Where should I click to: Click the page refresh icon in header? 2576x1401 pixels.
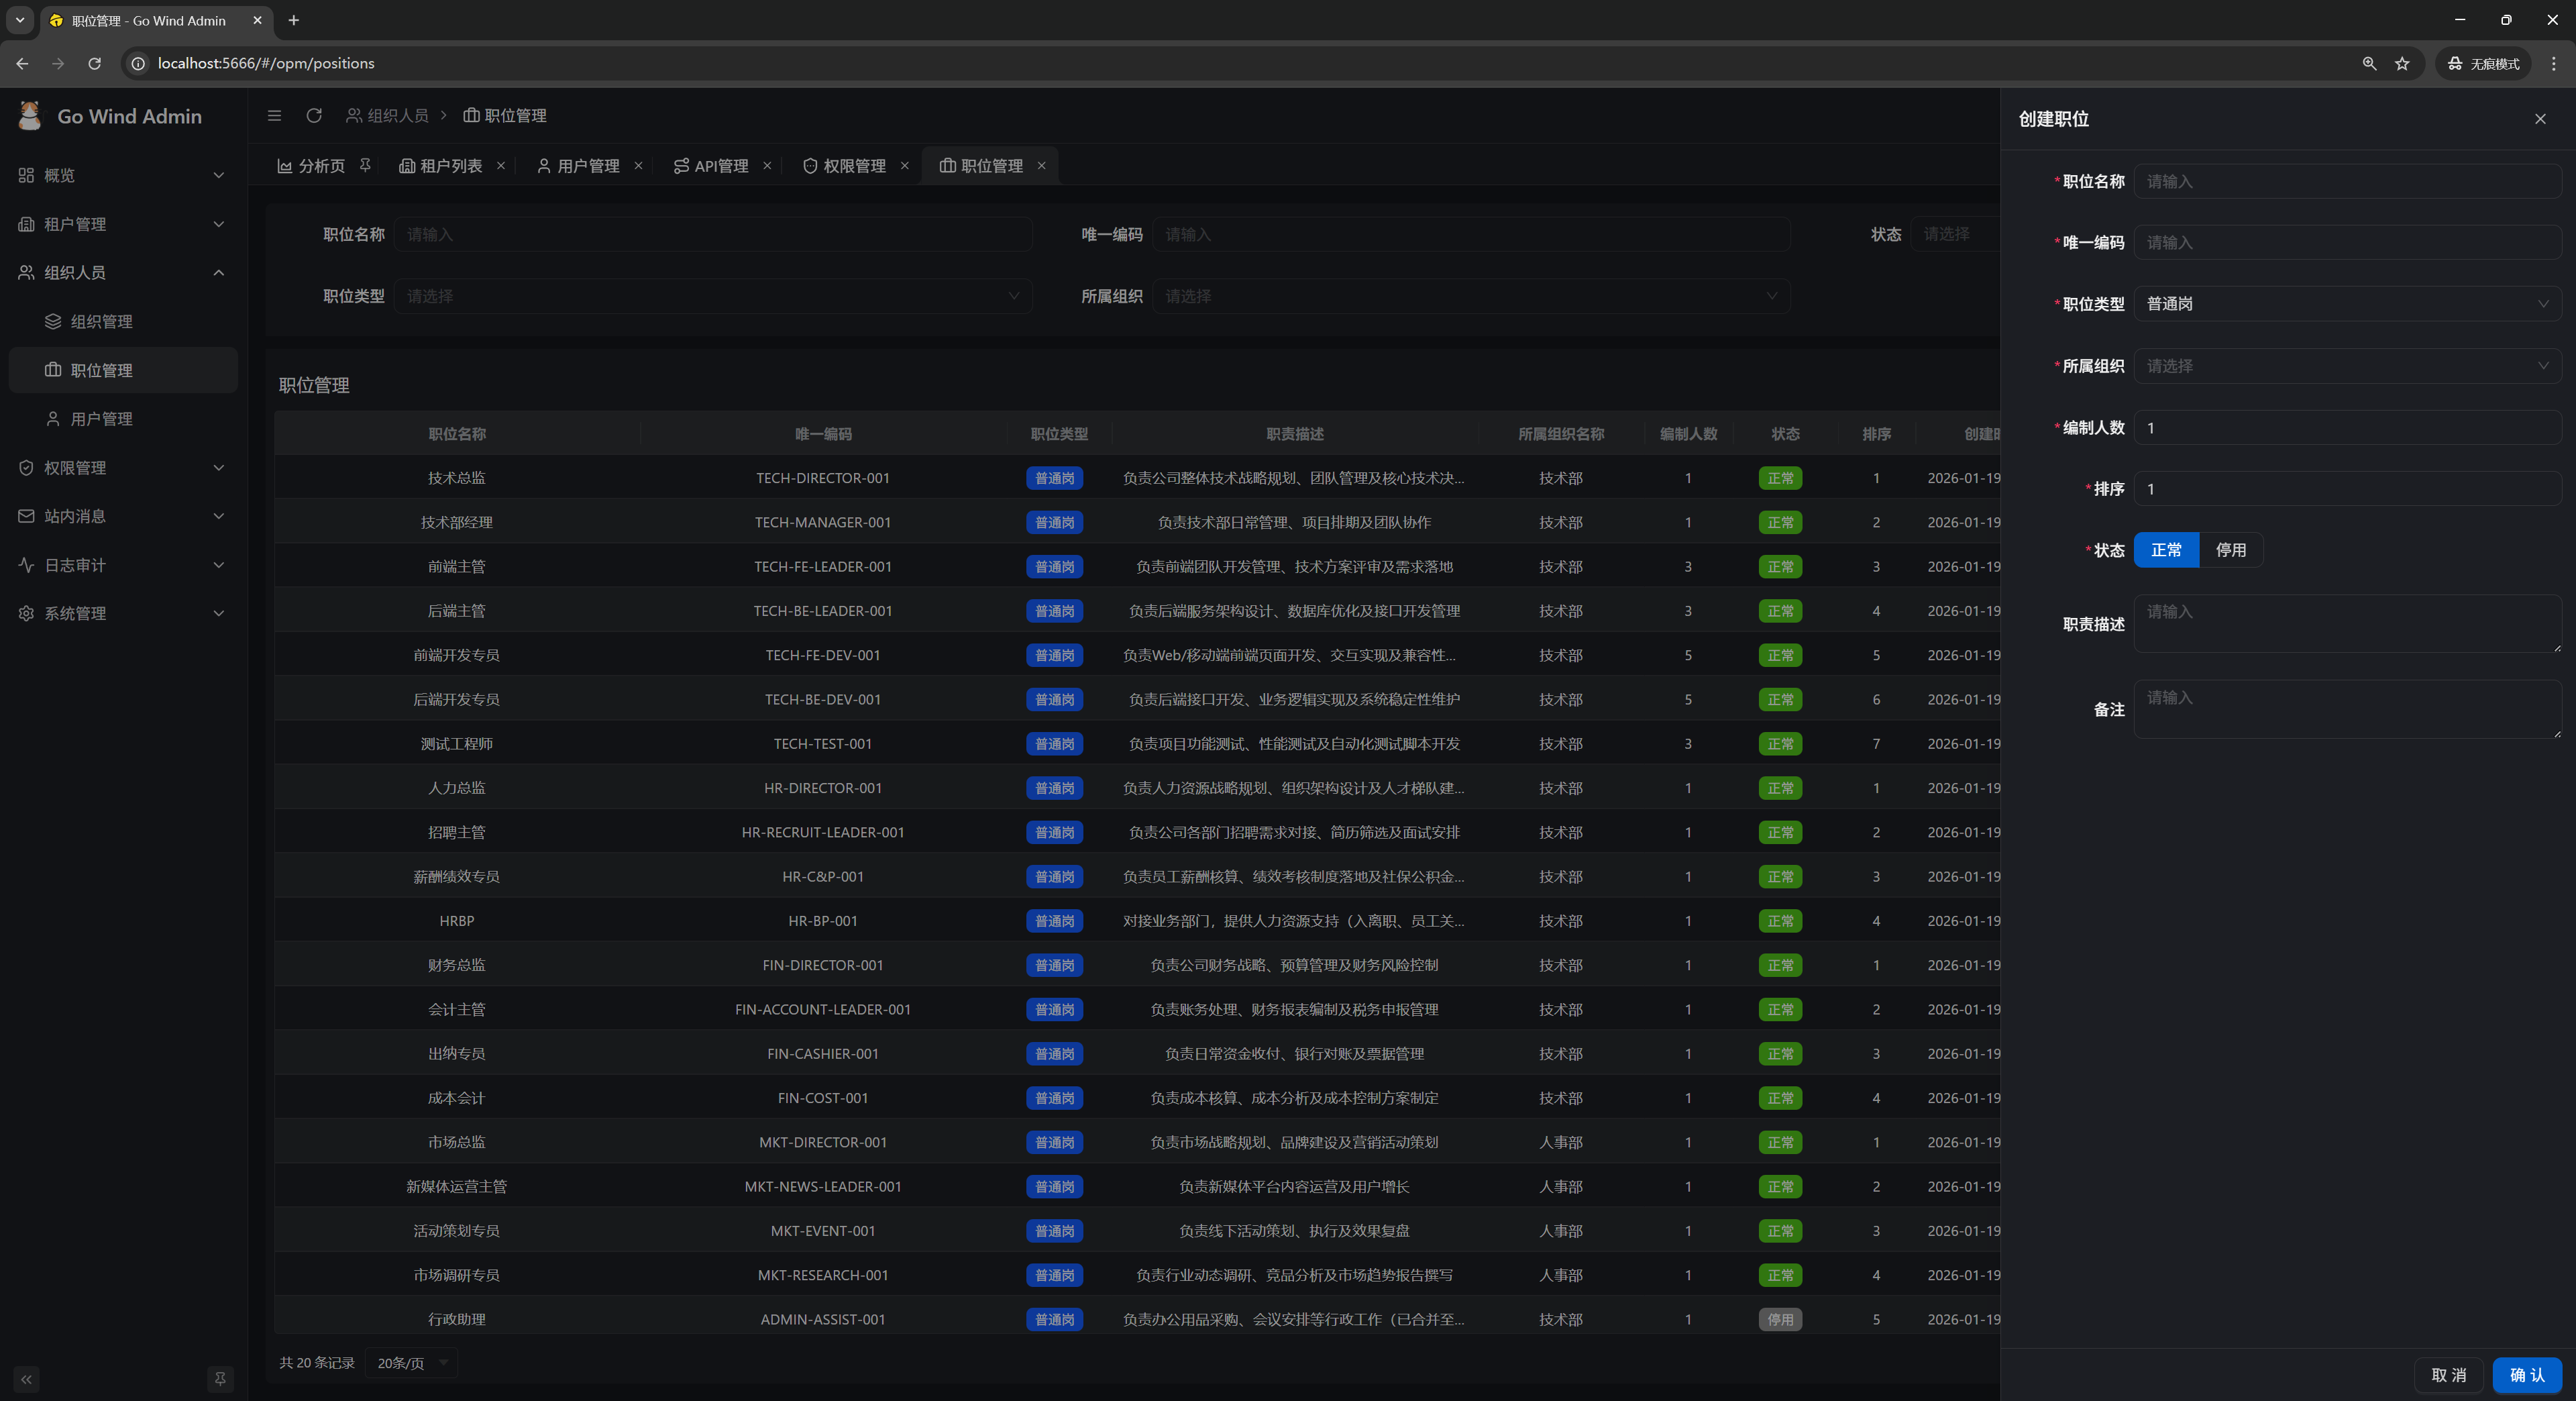pyautogui.click(x=314, y=116)
